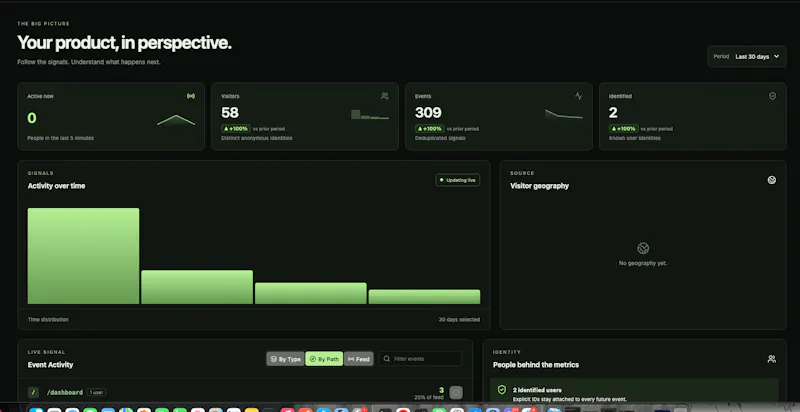Screen dimensions: 800x412
Task: Click the Events count 309
Action: click(x=428, y=113)
